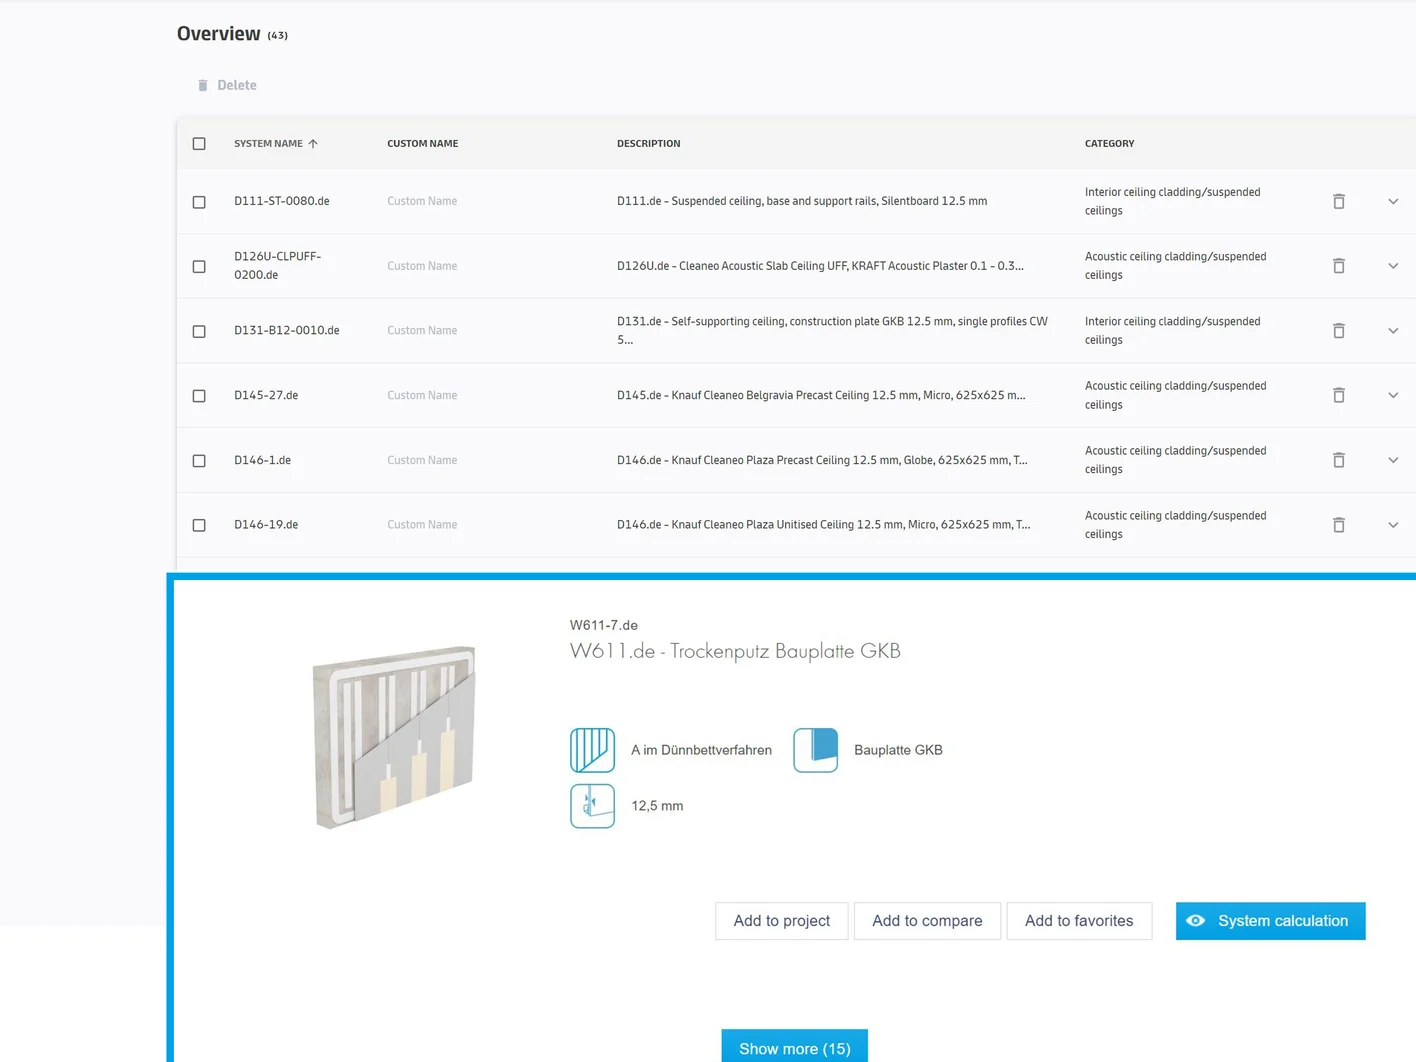Click the Custom Name column header

pyautogui.click(x=422, y=144)
